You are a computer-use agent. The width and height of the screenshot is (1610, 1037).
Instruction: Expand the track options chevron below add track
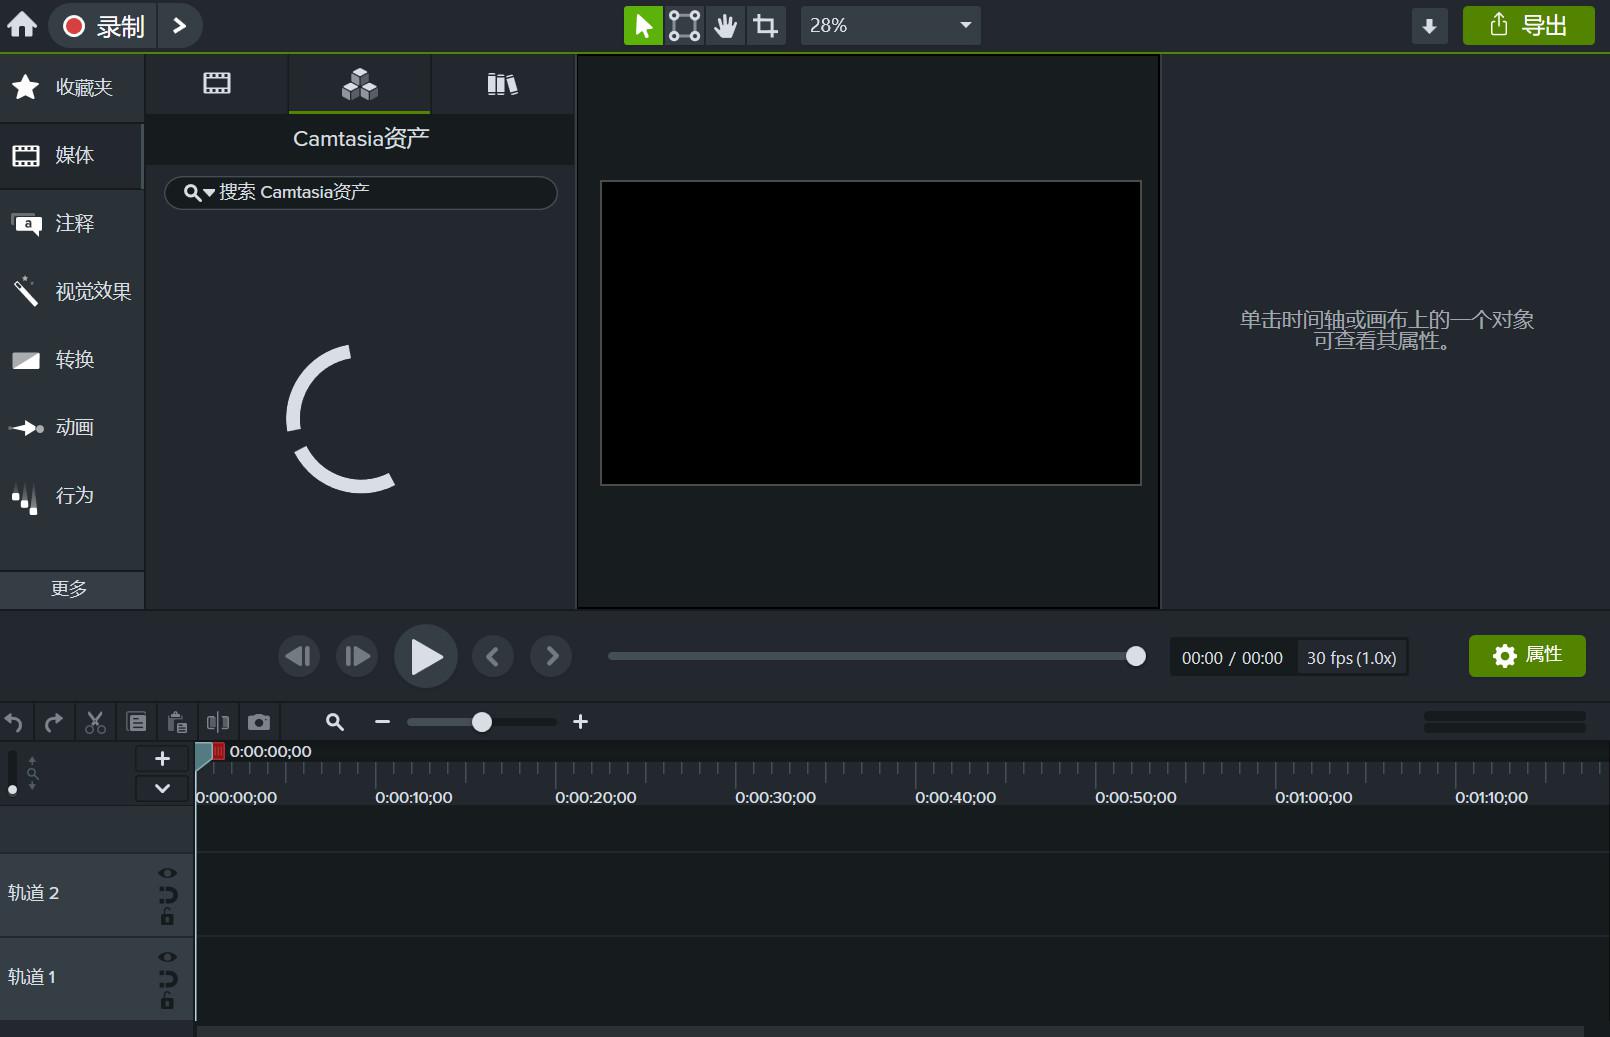(x=162, y=788)
